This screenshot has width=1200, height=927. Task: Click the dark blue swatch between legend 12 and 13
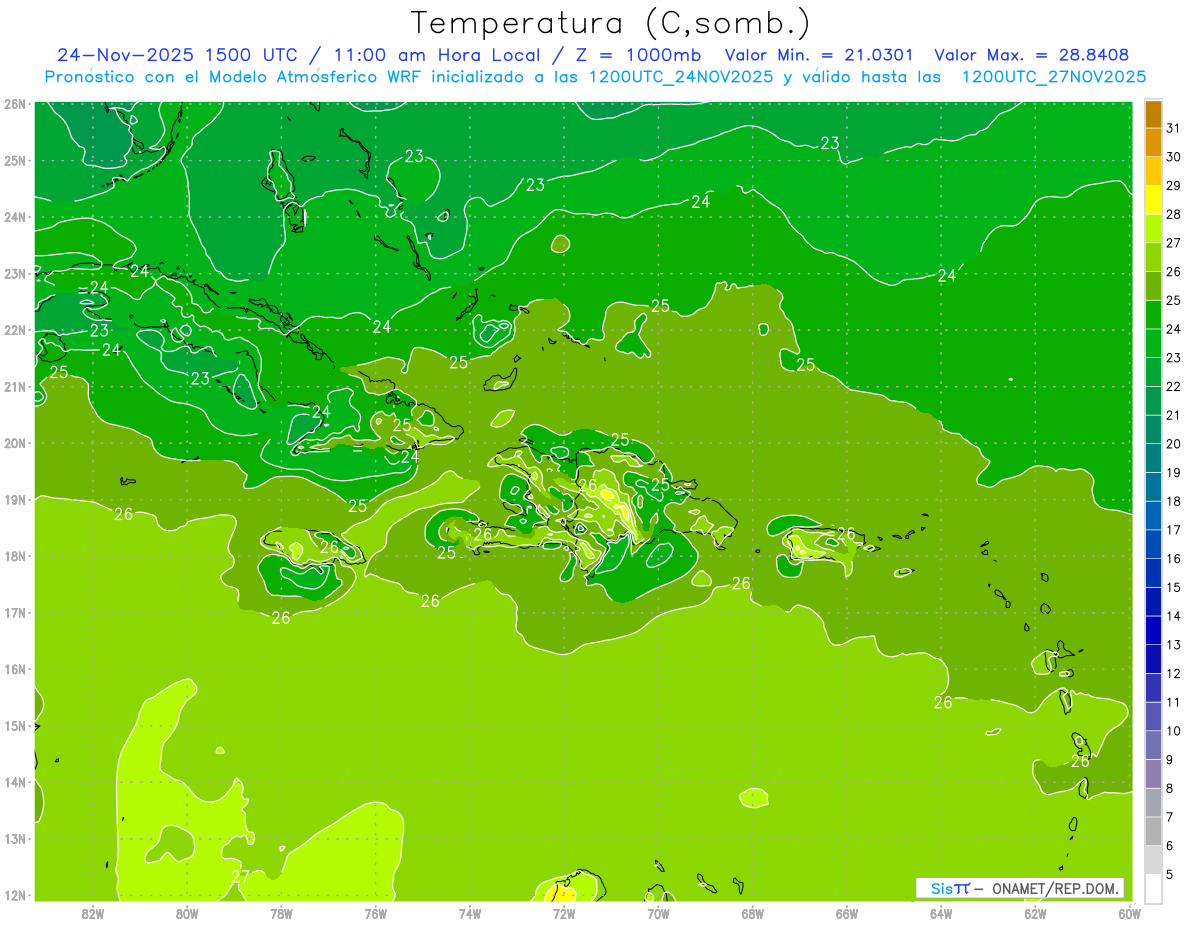[1154, 659]
